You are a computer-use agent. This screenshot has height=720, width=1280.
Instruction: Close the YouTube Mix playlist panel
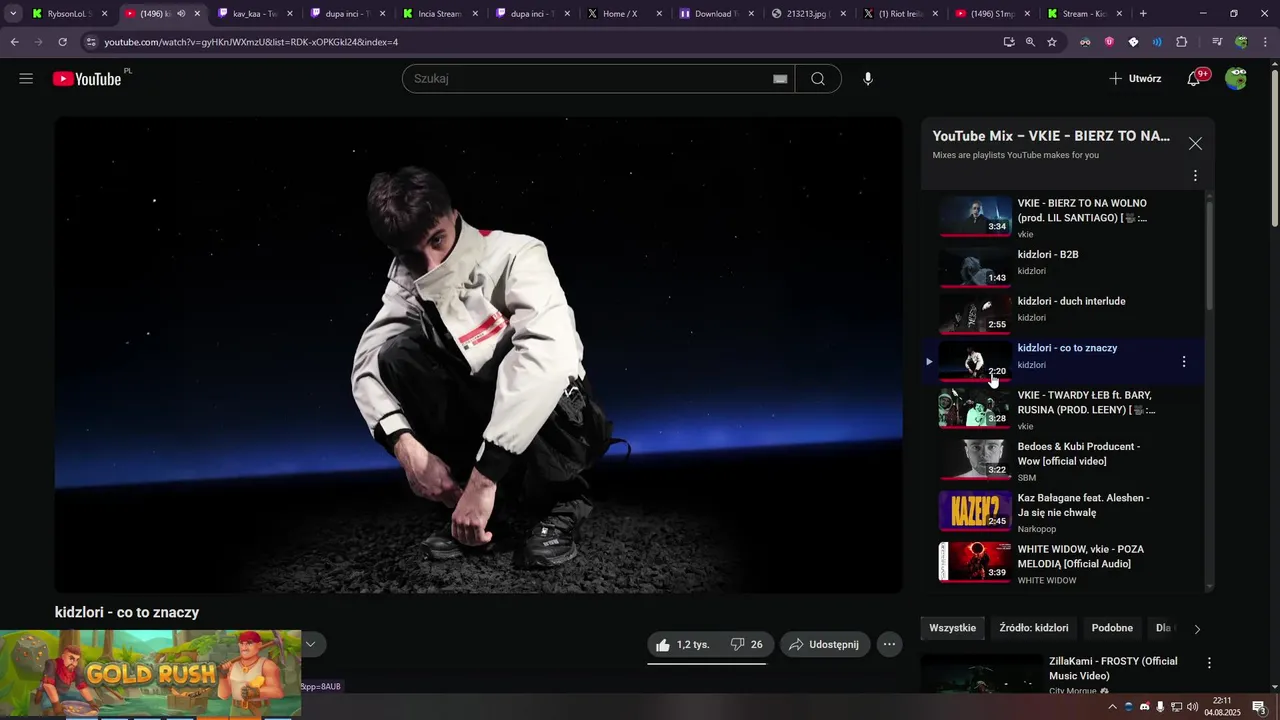(x=1195, y=144)
